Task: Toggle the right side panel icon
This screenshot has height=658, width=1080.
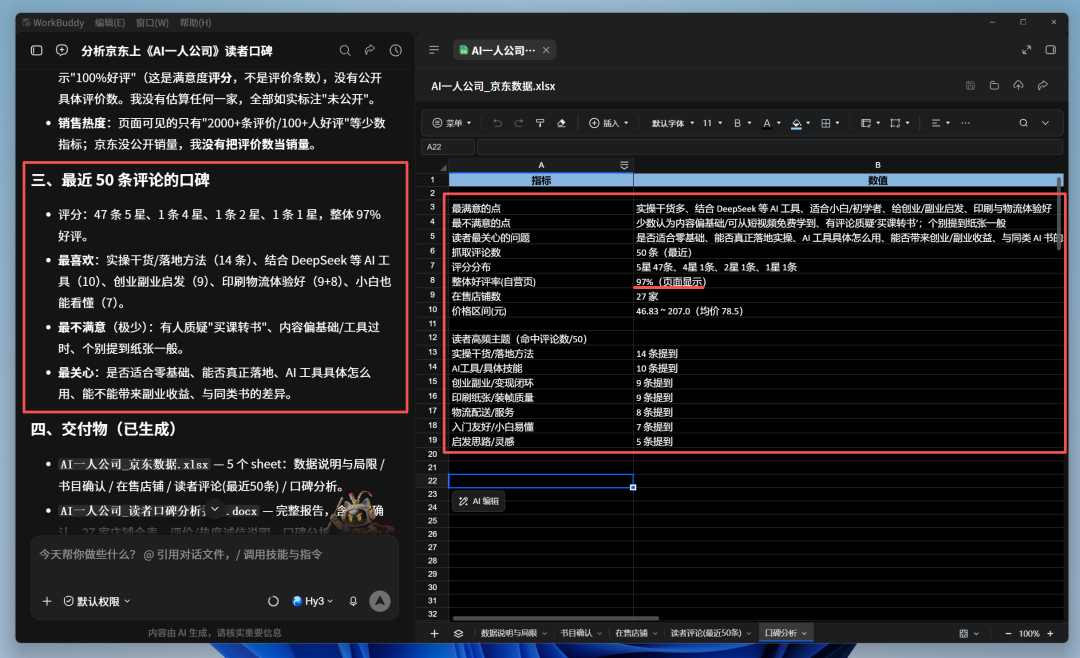Action: tap(1051, 50)
